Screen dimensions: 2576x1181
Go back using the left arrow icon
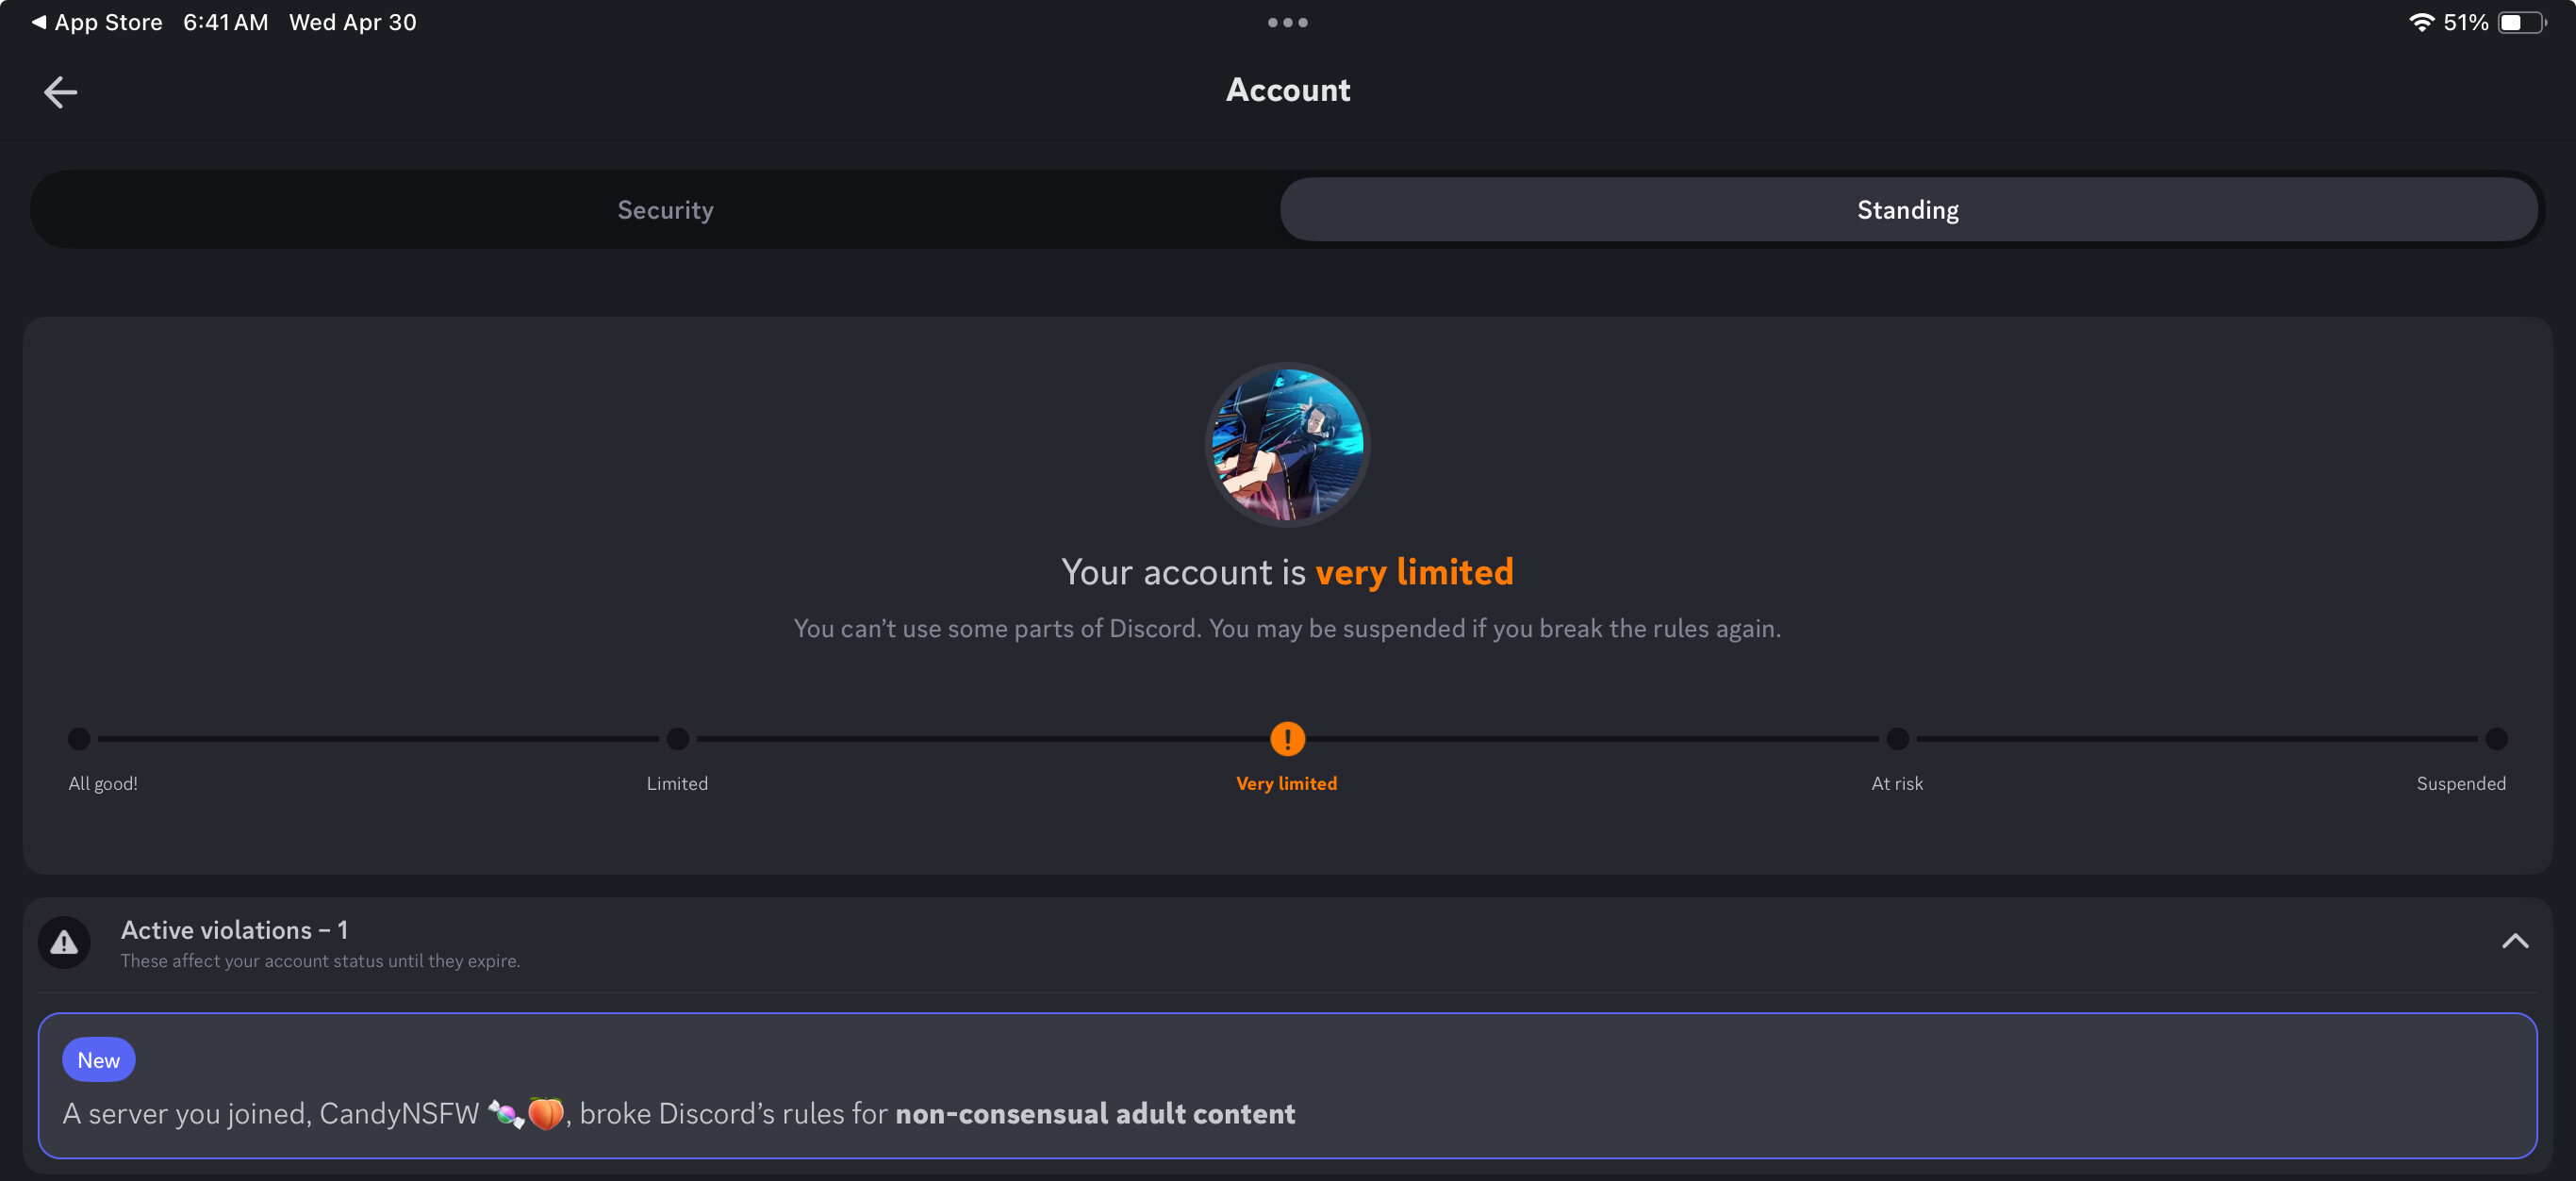[60, 92]
